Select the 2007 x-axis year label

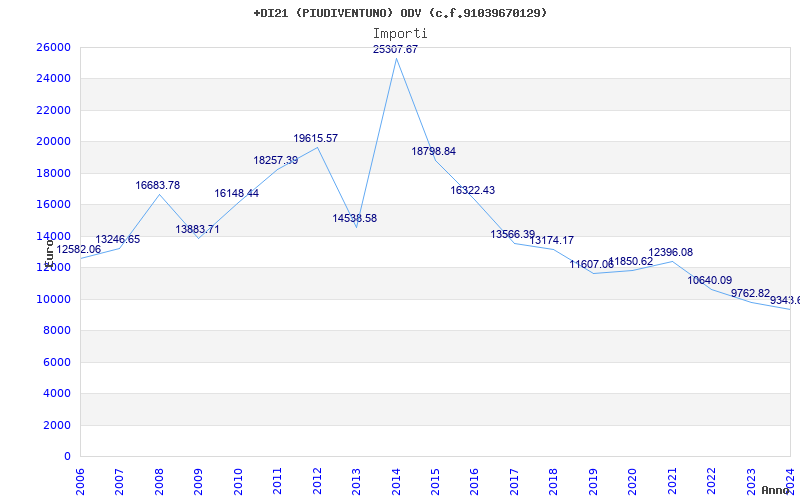click(119, 482)
